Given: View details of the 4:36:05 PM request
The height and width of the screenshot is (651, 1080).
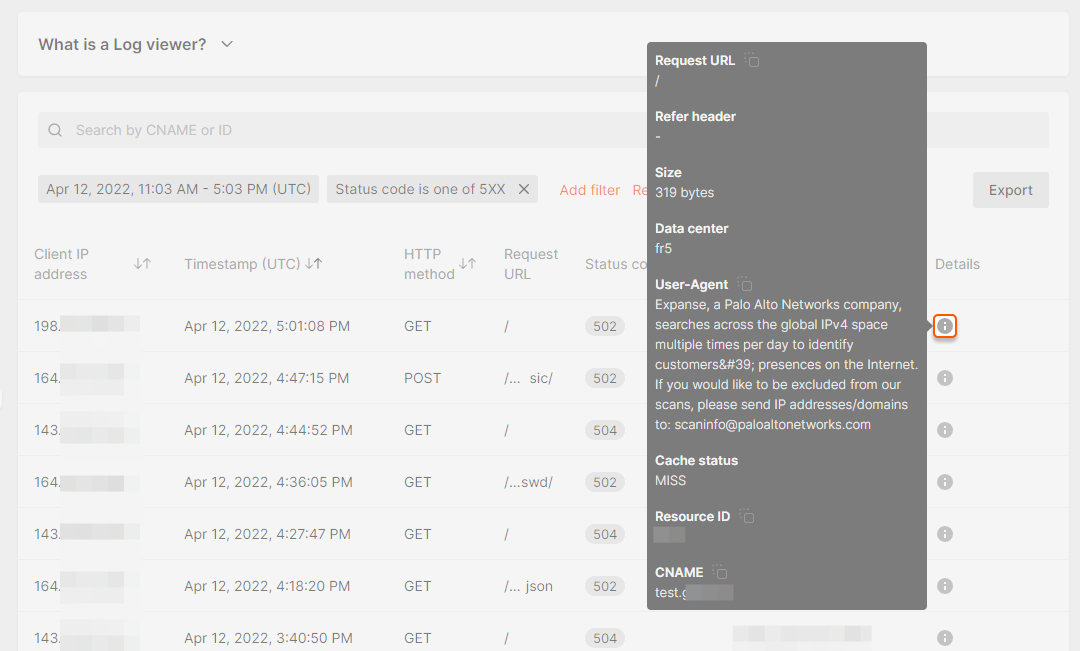Looking at the screenshot, I should [x=945, y=482].
